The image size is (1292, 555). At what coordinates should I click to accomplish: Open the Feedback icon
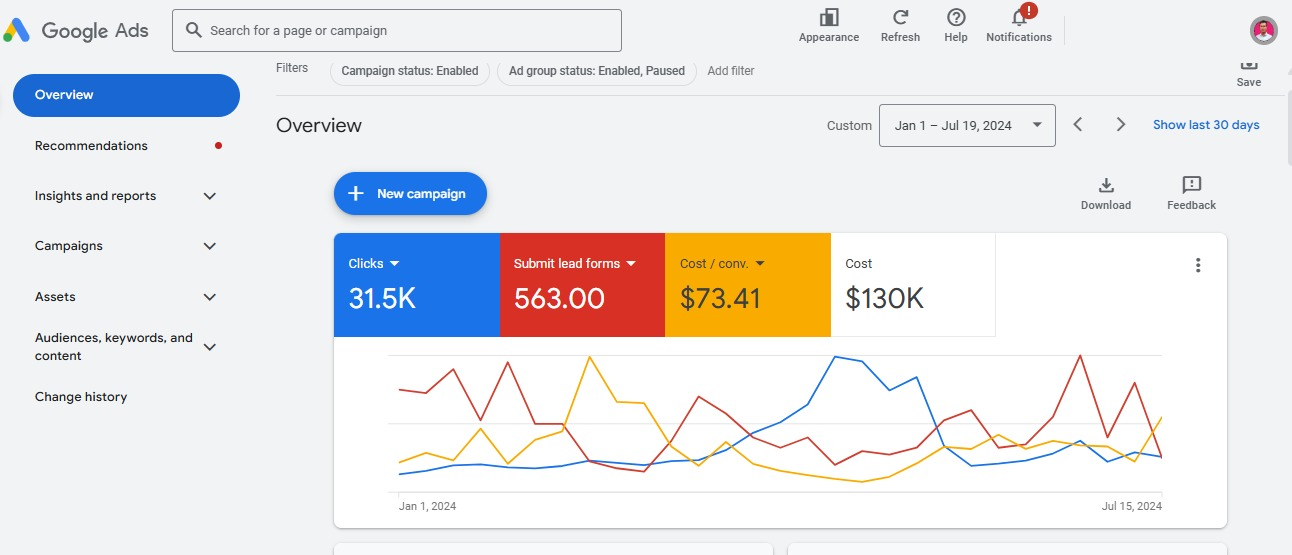coord(1191,186)
